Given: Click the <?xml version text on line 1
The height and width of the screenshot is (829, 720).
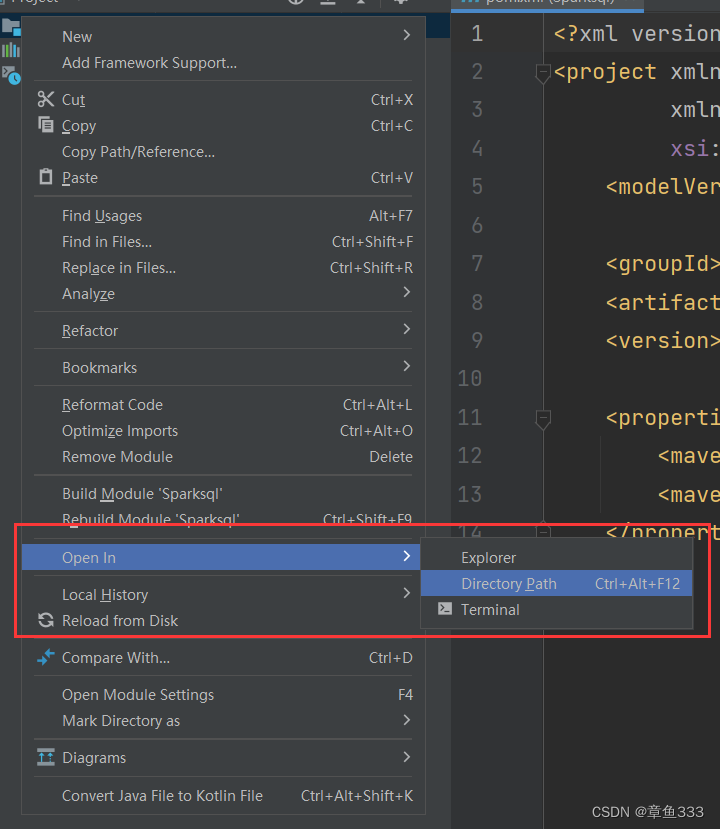Looking at the screenshot, I should [x=636, y=34].
